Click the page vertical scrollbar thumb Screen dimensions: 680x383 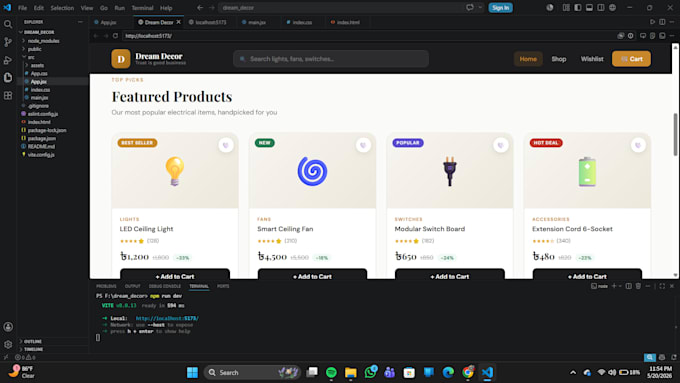675,134
